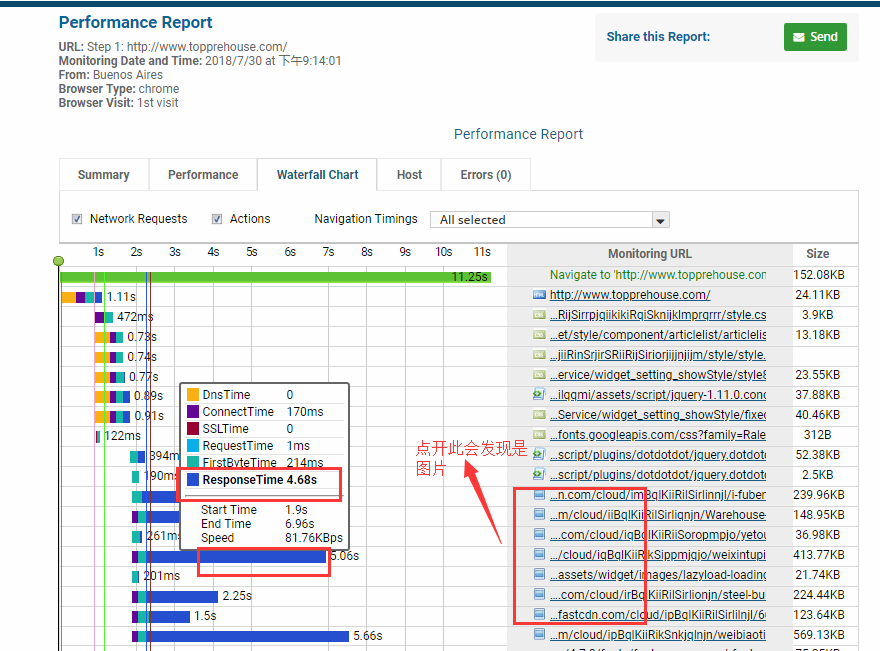Click the HTML file icon beside topprehouse.com URL
880x651 pixels.
(x=539, y=295)
